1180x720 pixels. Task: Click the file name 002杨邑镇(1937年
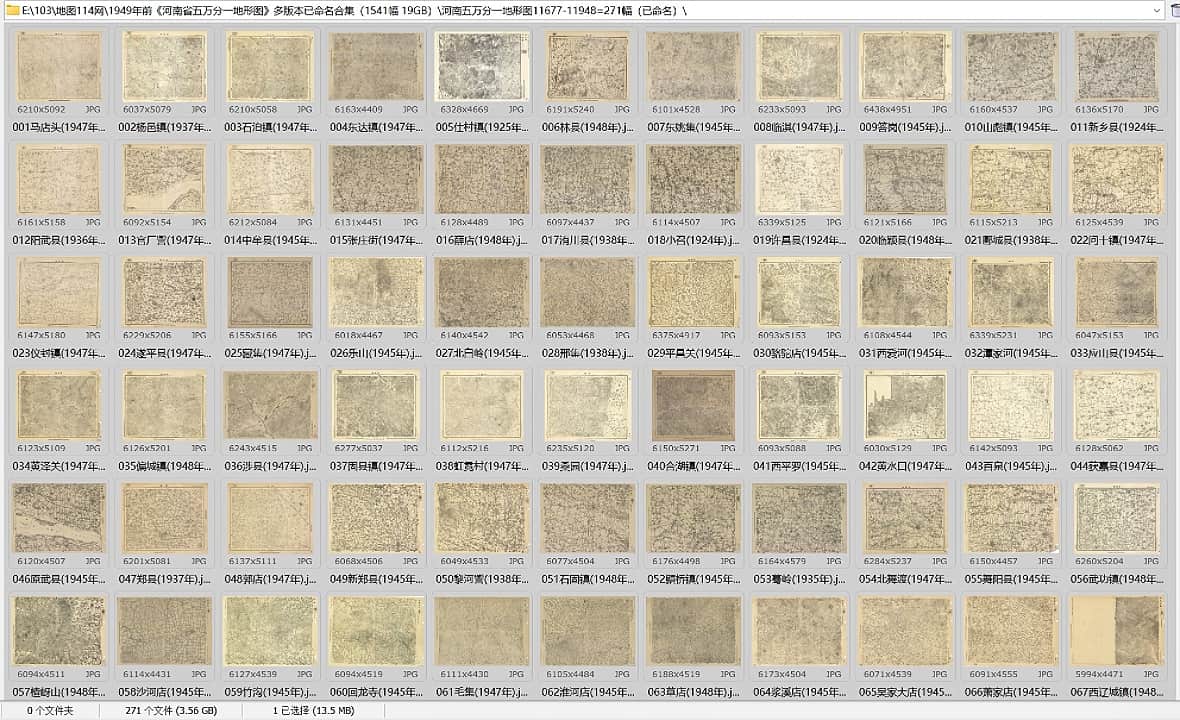165,128
